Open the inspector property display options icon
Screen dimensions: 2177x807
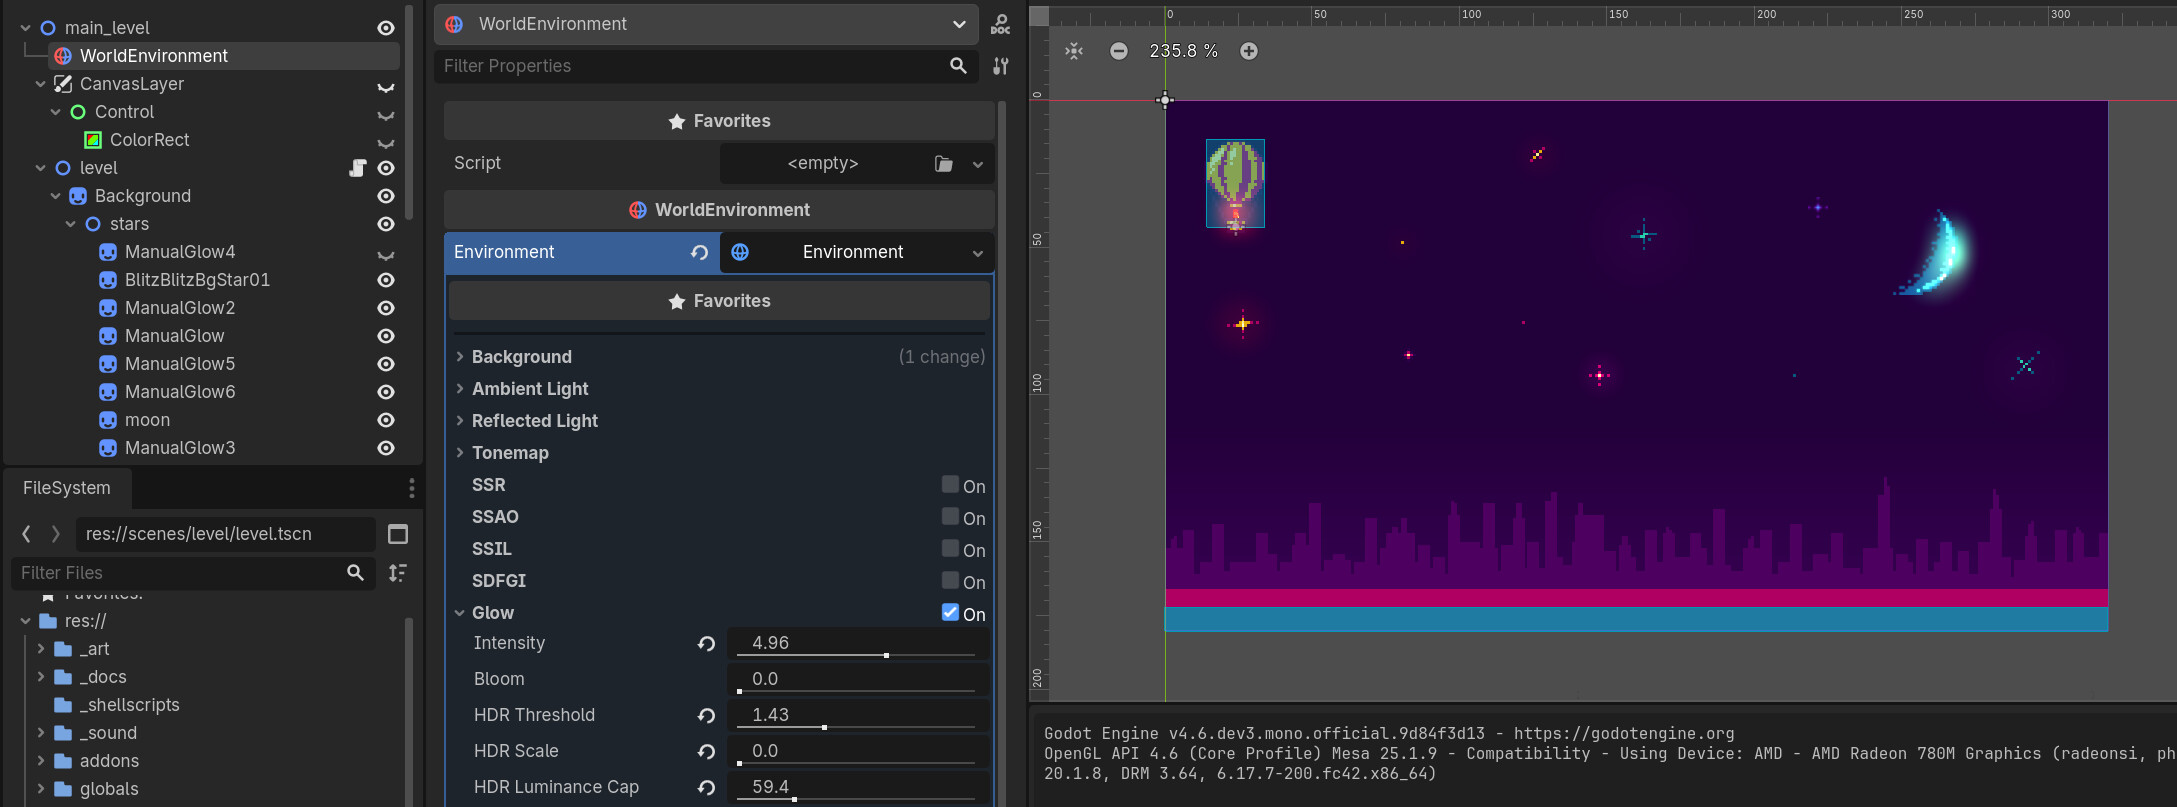(1000, 66)
